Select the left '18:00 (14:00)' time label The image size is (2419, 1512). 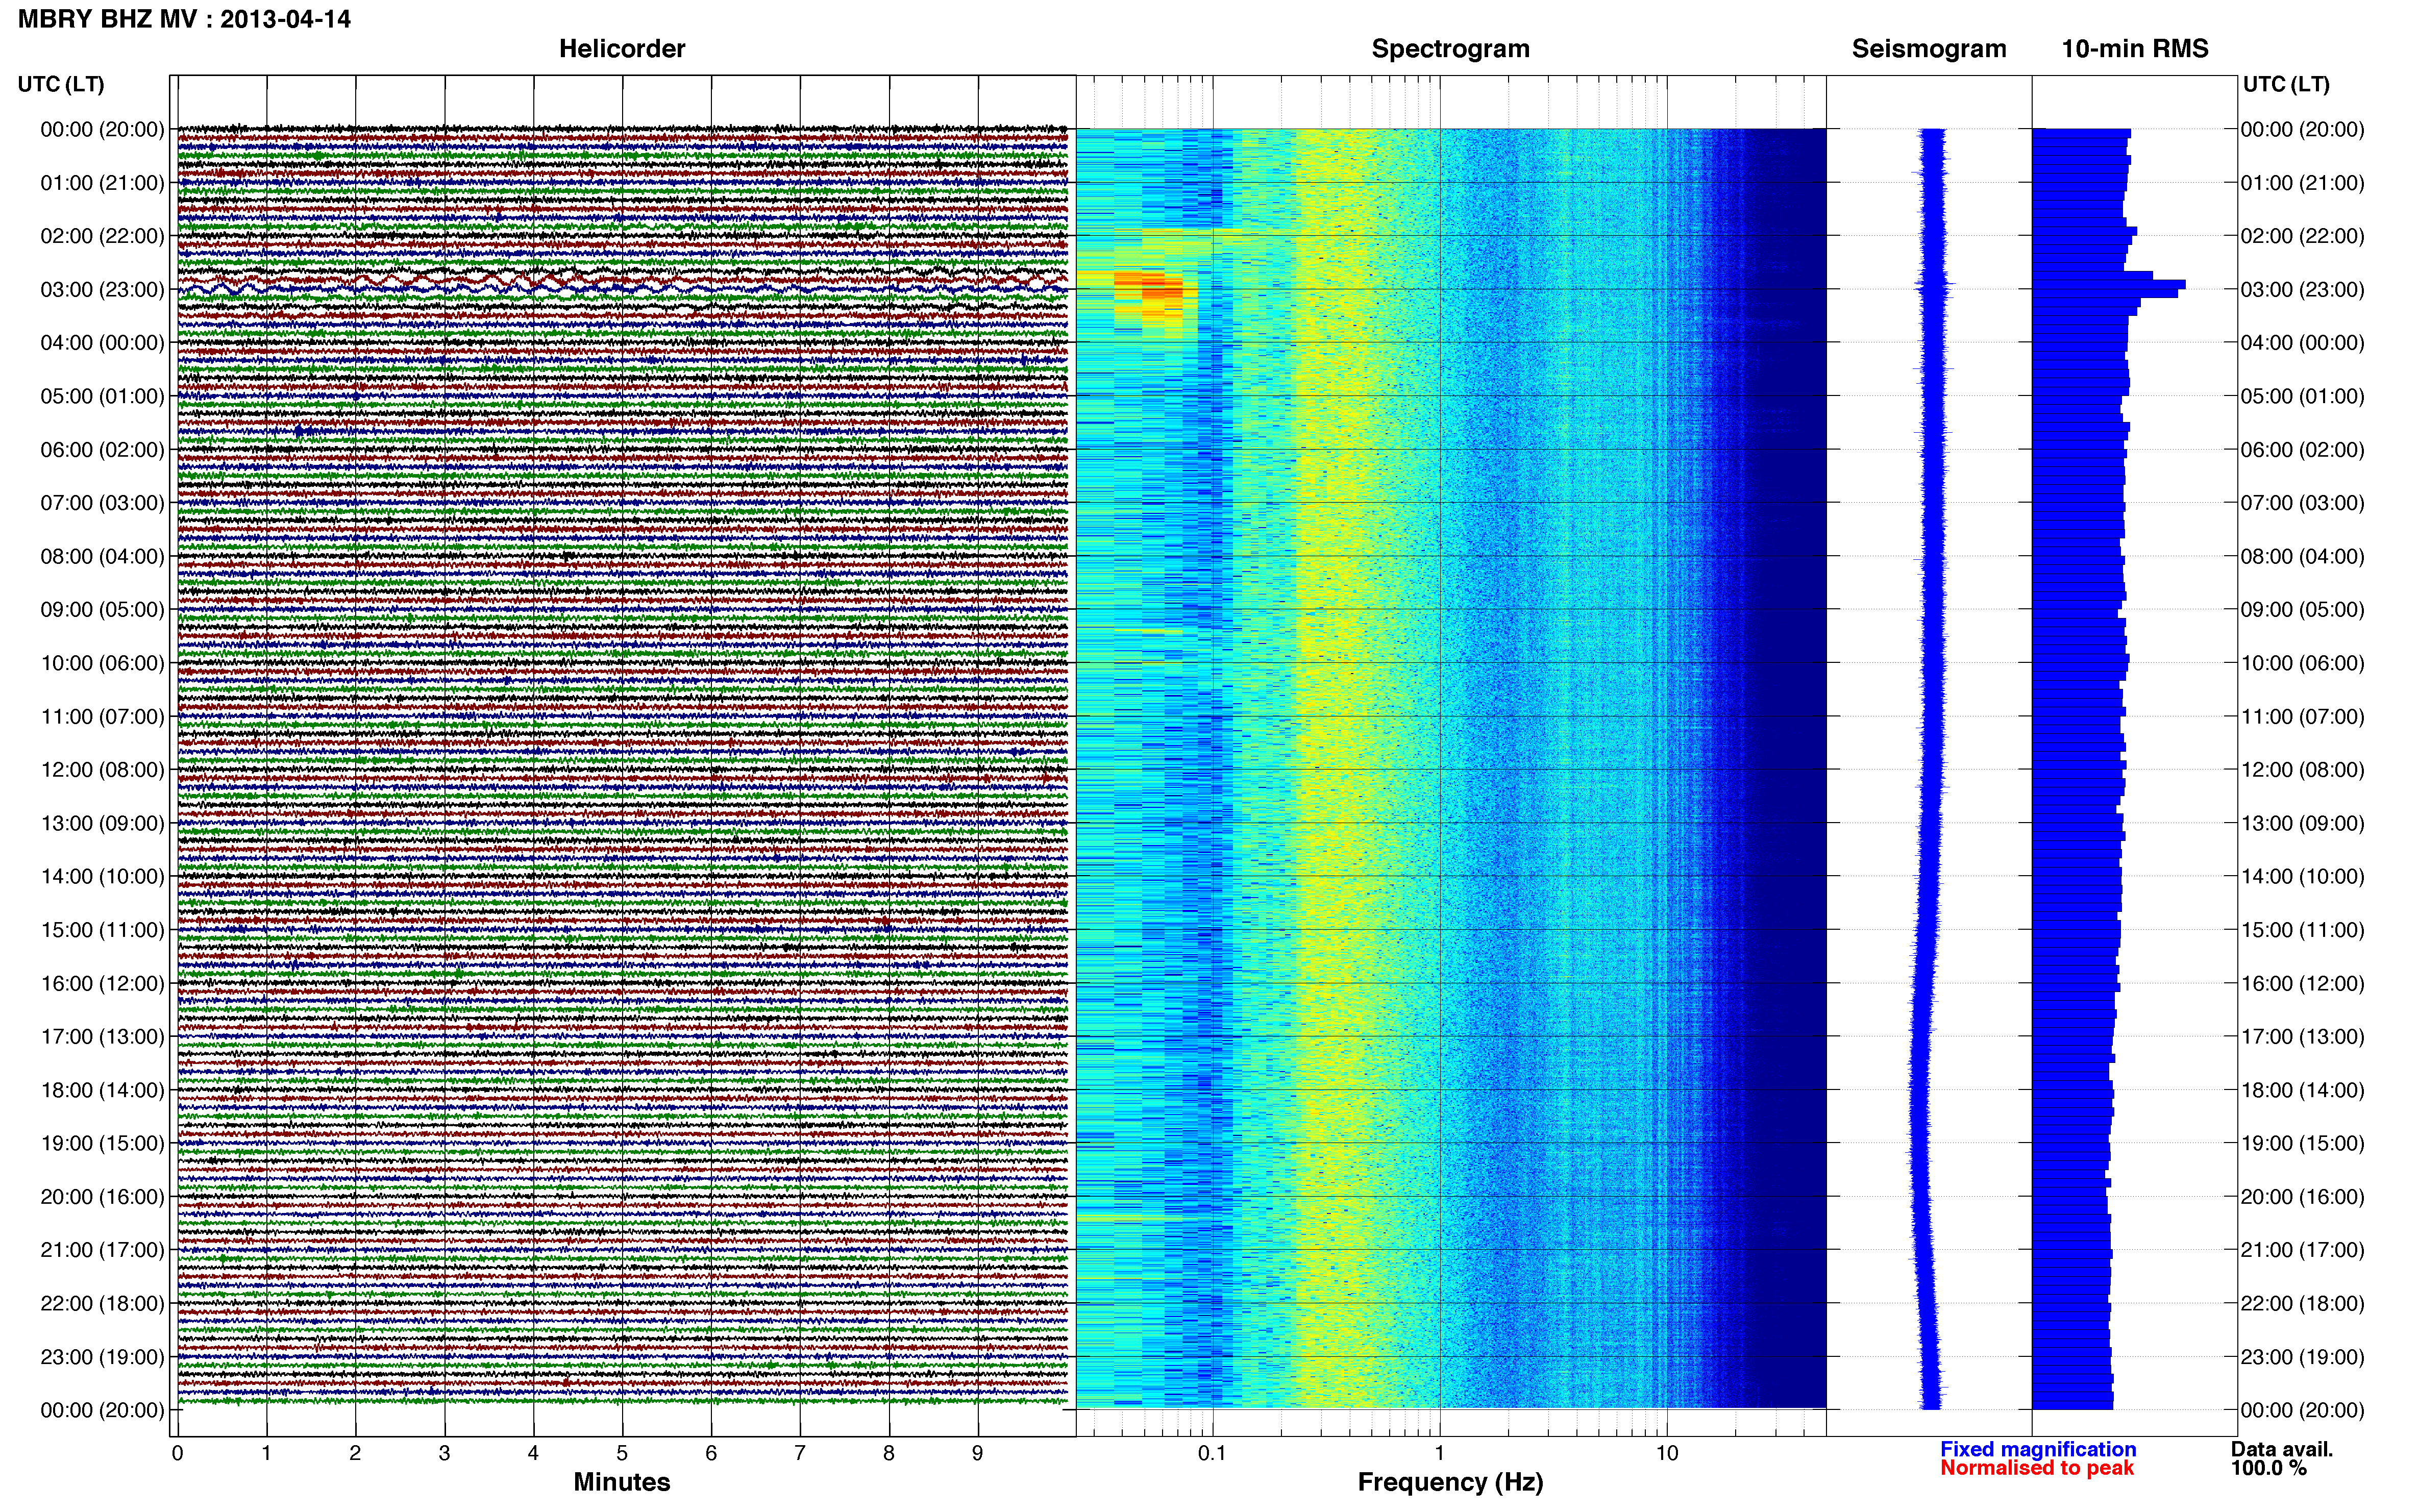click(x=102, y=1090)
